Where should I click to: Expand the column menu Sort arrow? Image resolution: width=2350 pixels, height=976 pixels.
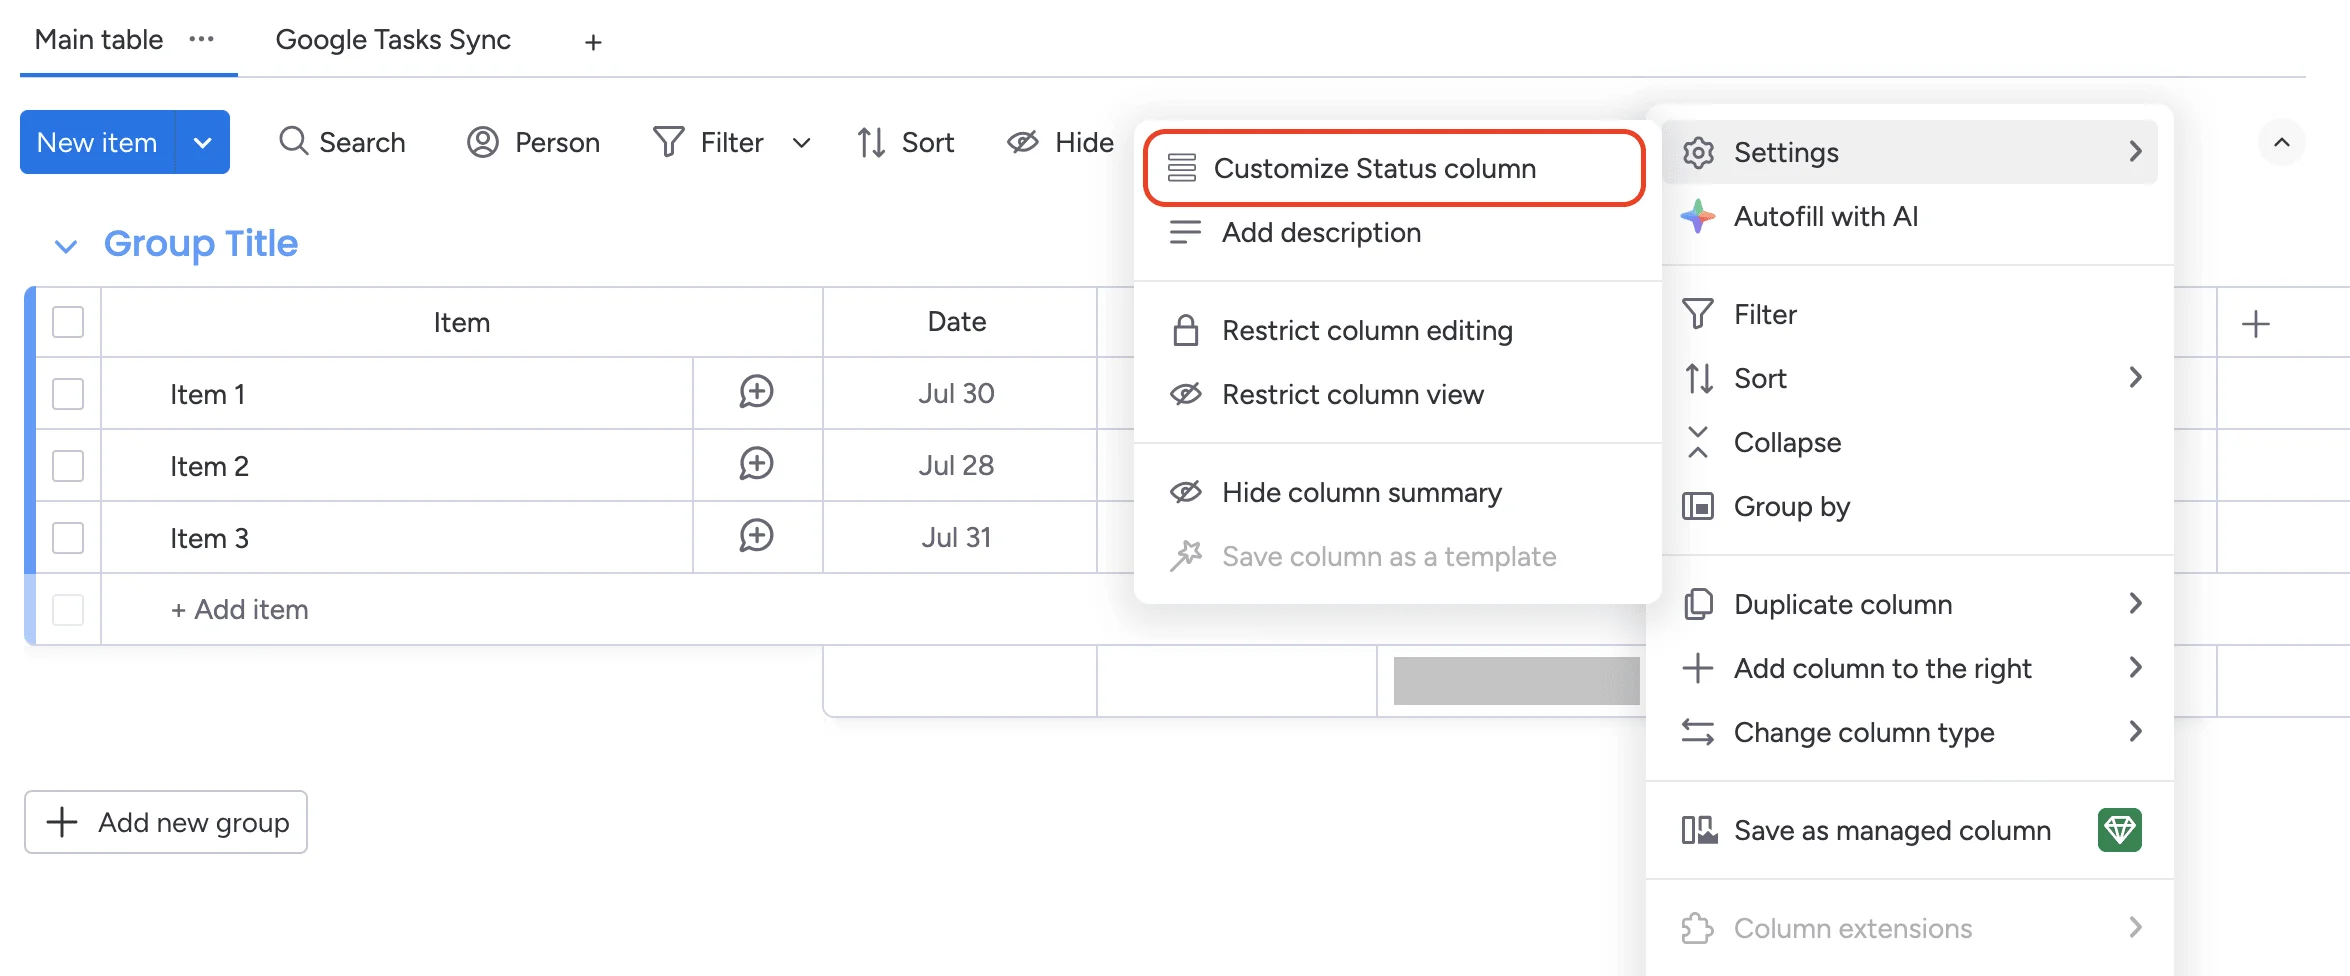tap(2135, 377)
